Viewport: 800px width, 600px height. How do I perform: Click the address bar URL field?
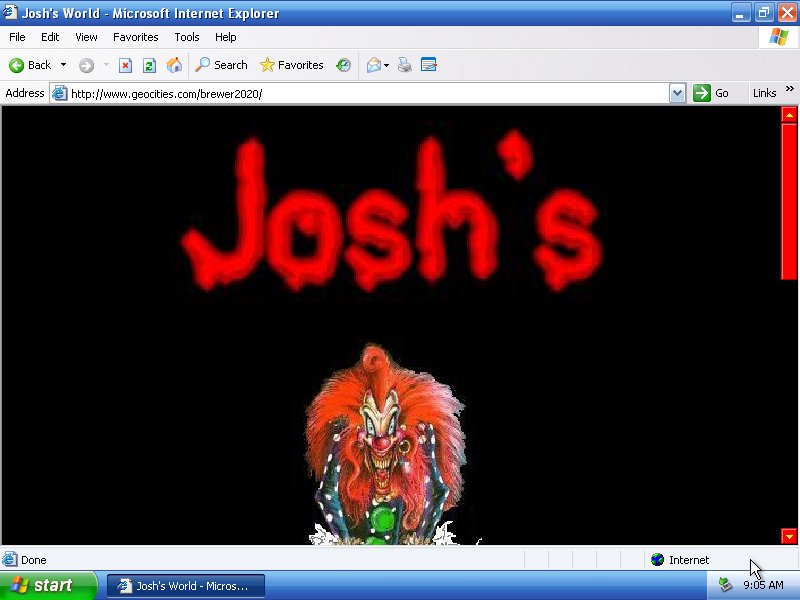(368, 94)
